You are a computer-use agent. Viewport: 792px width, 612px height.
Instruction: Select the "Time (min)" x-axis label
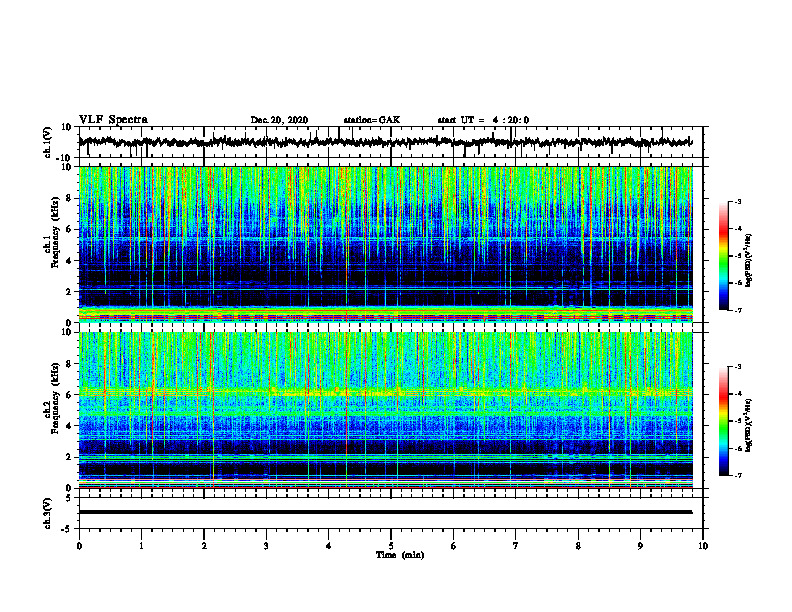tap(400, 555)
